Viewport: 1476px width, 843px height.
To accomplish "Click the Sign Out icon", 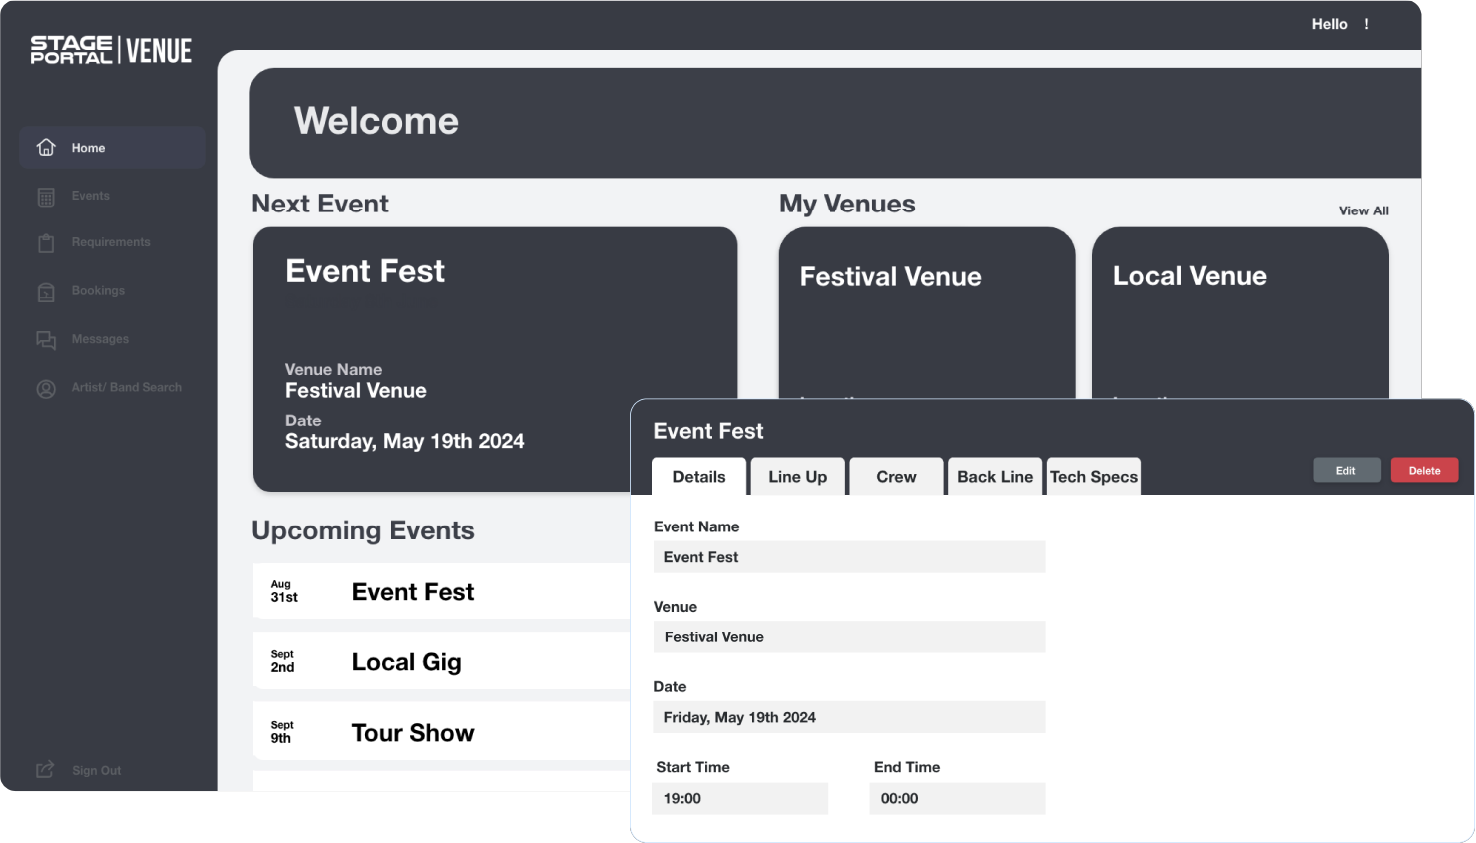I will pos(45,770).
